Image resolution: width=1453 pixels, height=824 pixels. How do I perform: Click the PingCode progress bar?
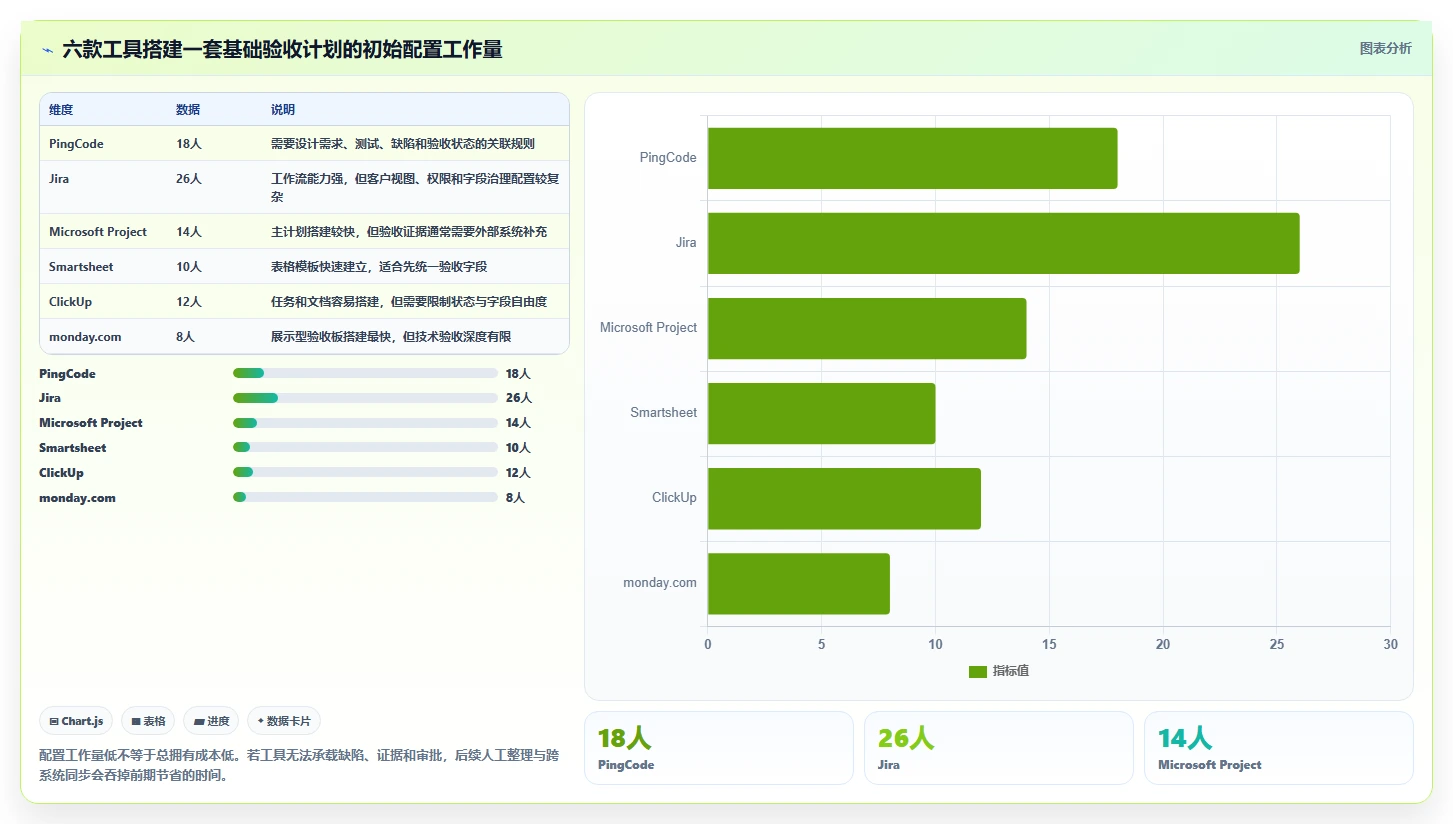365,373
